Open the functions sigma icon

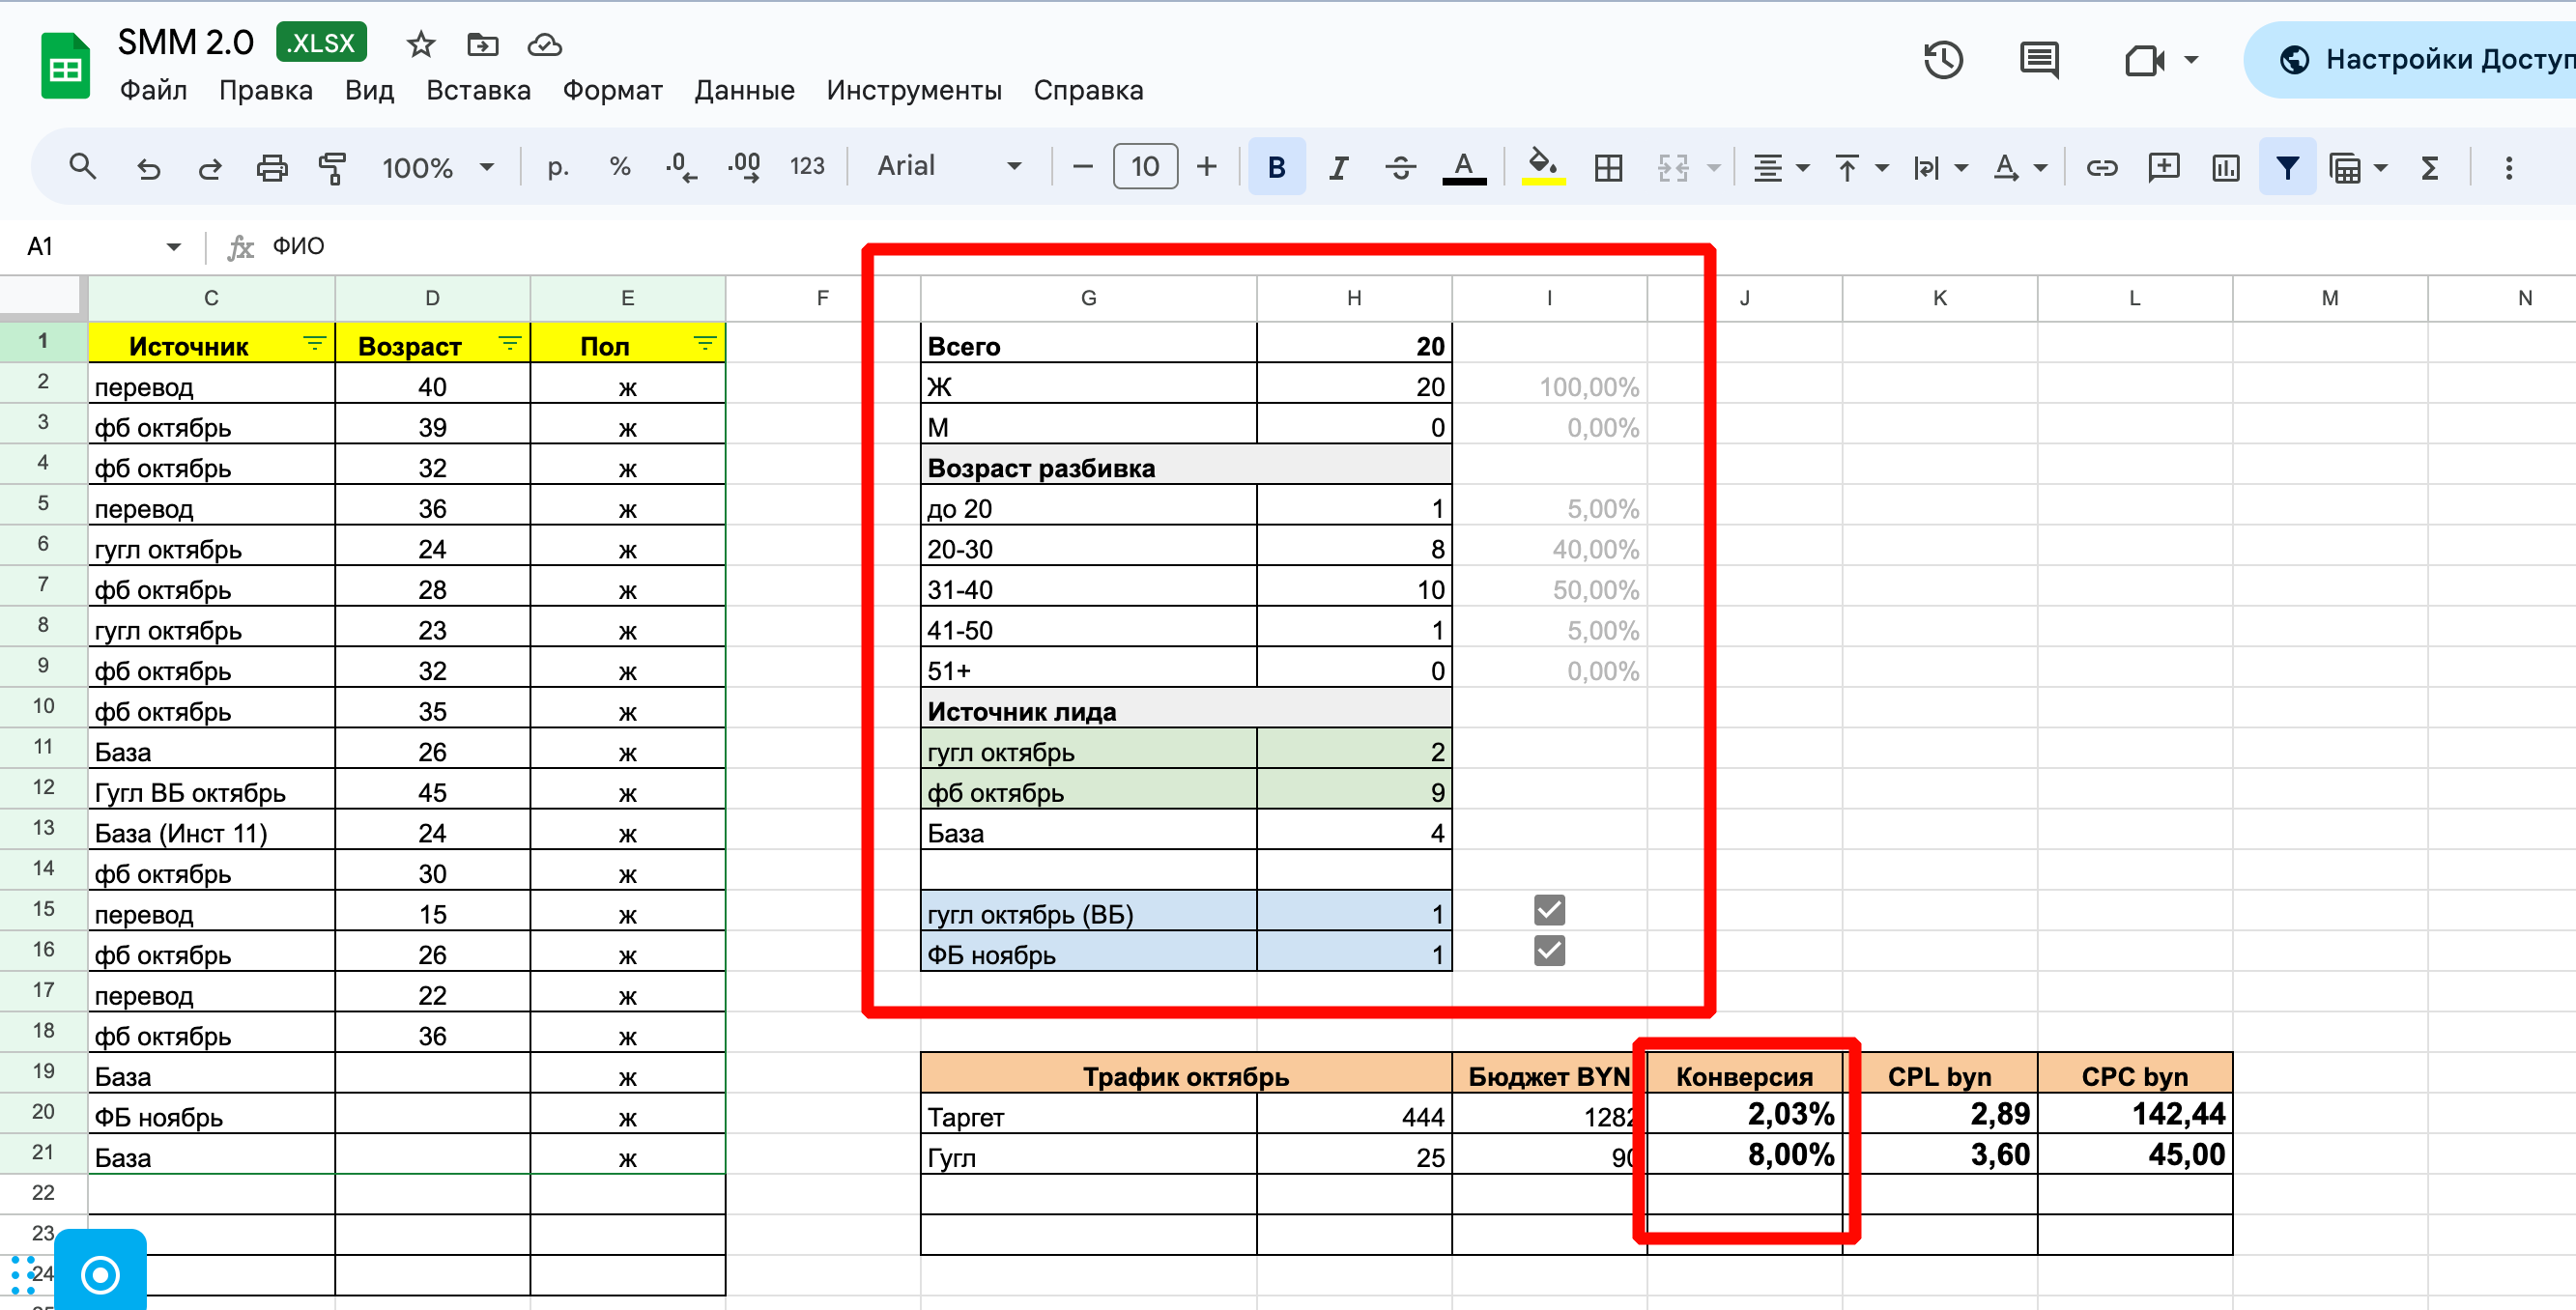coord(2429,167)
